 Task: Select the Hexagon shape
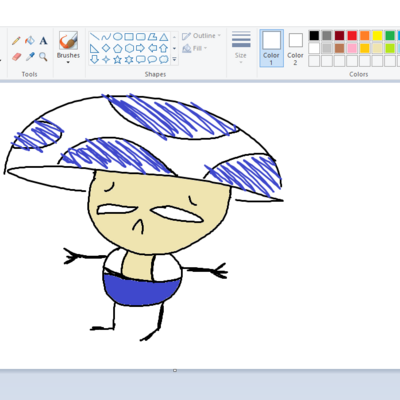coord(129,49)
